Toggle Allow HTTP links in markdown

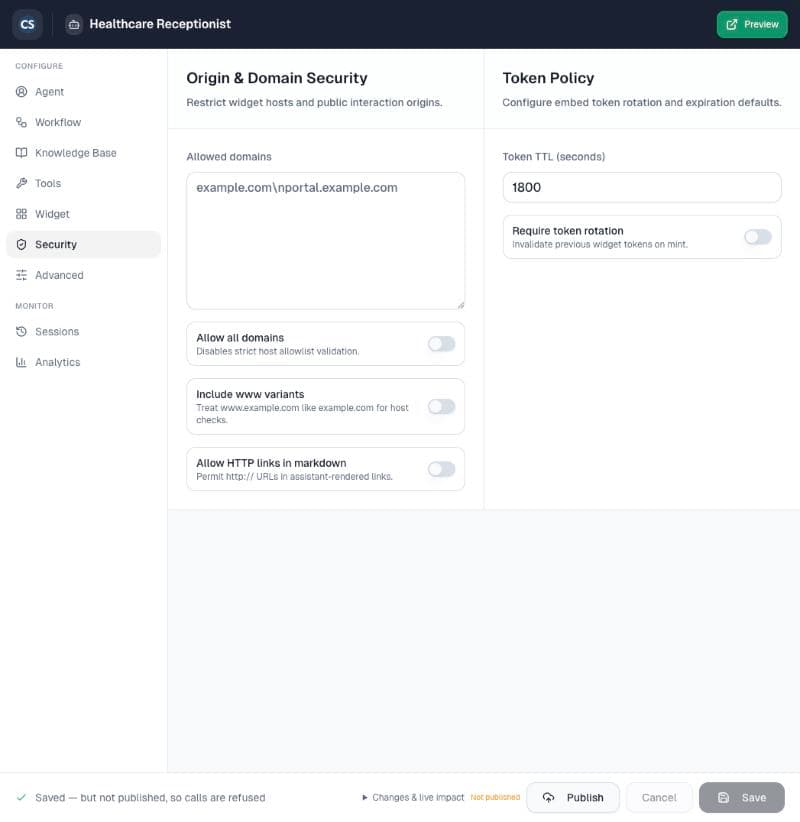[x=441, y=469]
